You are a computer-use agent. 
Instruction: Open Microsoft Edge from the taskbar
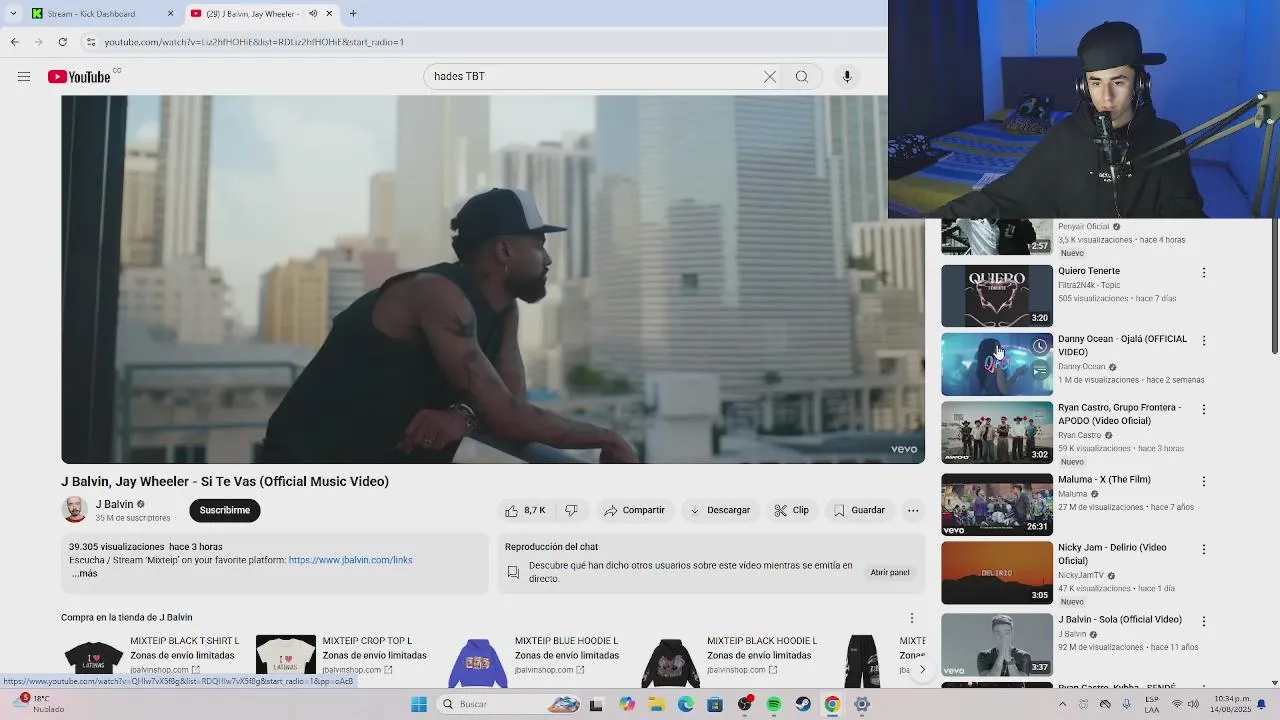click(686, 704)
